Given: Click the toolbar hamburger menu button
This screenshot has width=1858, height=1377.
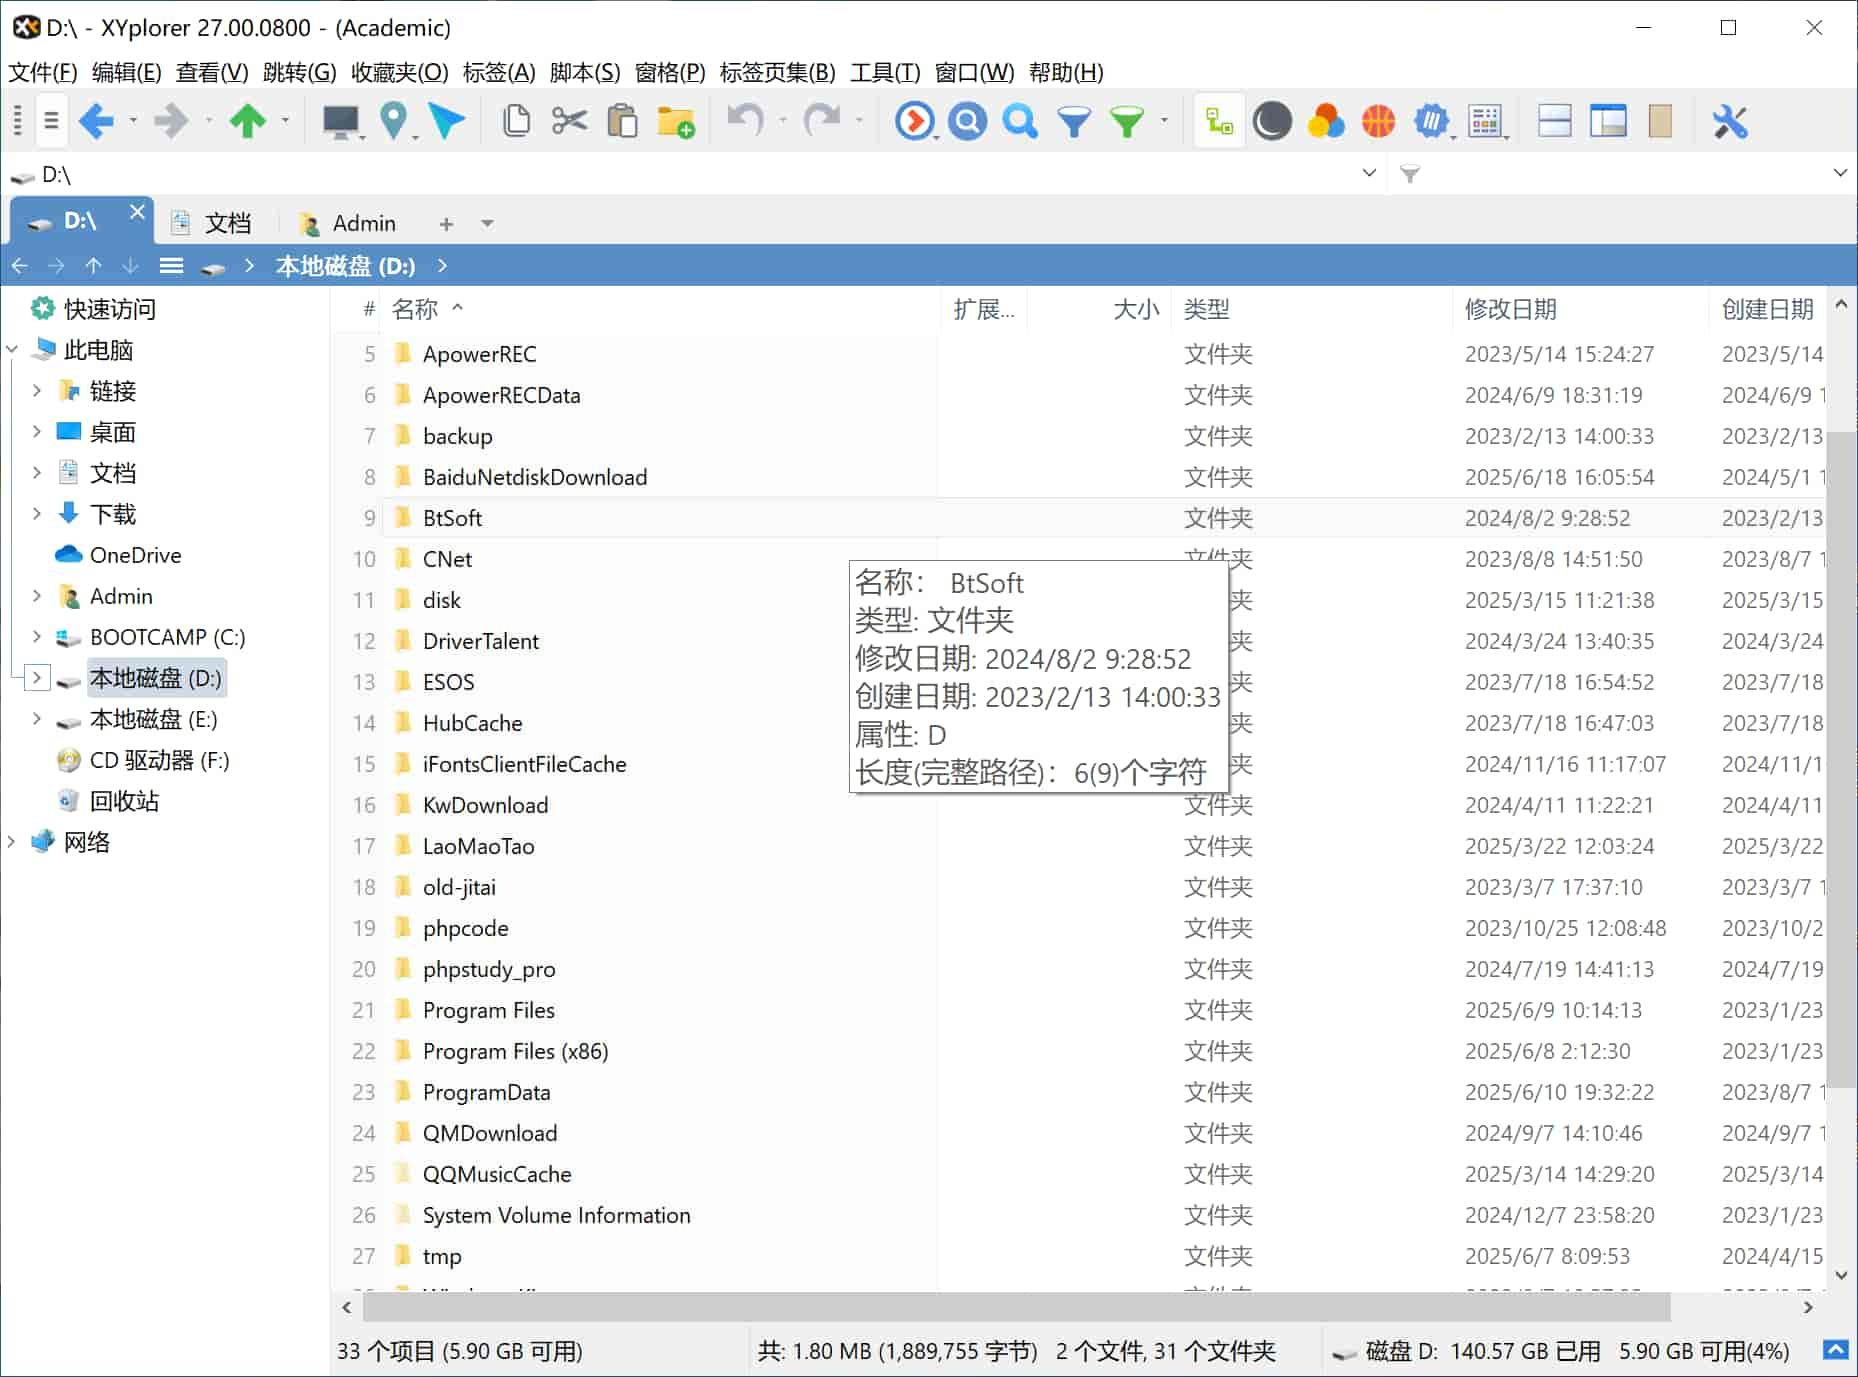Looking at the screenshot, I should pos(51,121).
